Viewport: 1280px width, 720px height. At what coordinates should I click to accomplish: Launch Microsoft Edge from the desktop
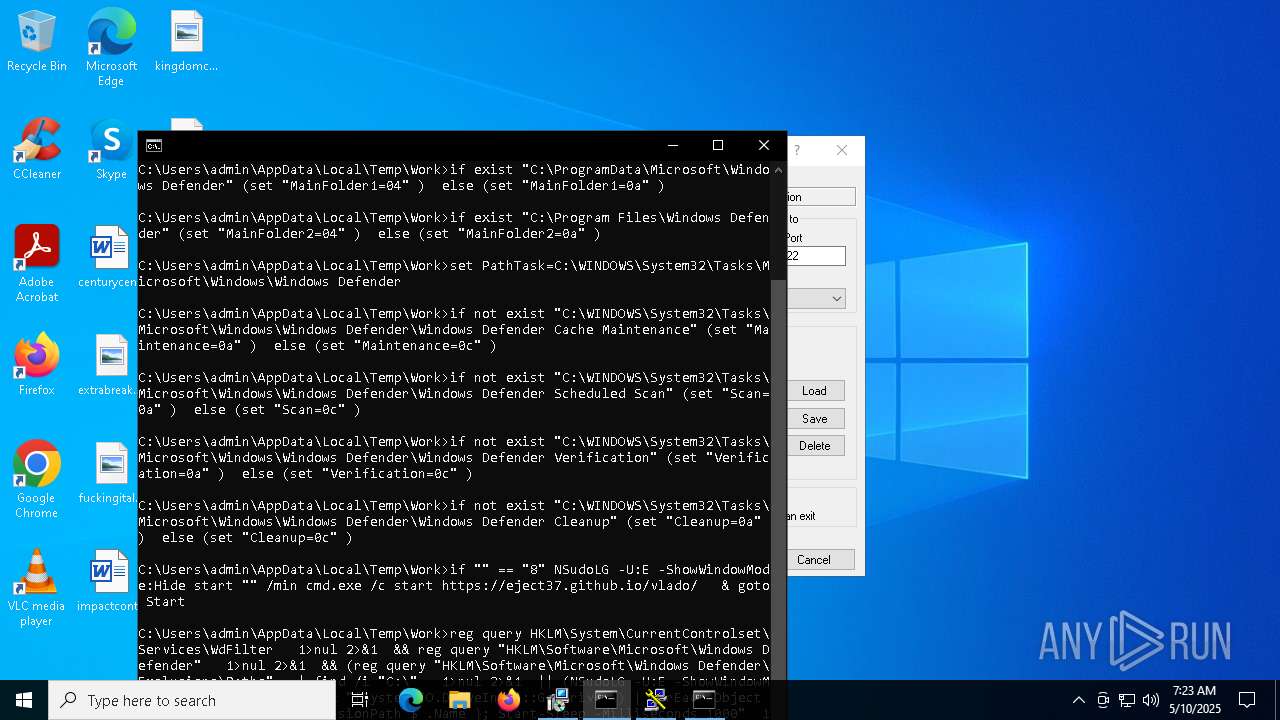(x=111, y=47)
